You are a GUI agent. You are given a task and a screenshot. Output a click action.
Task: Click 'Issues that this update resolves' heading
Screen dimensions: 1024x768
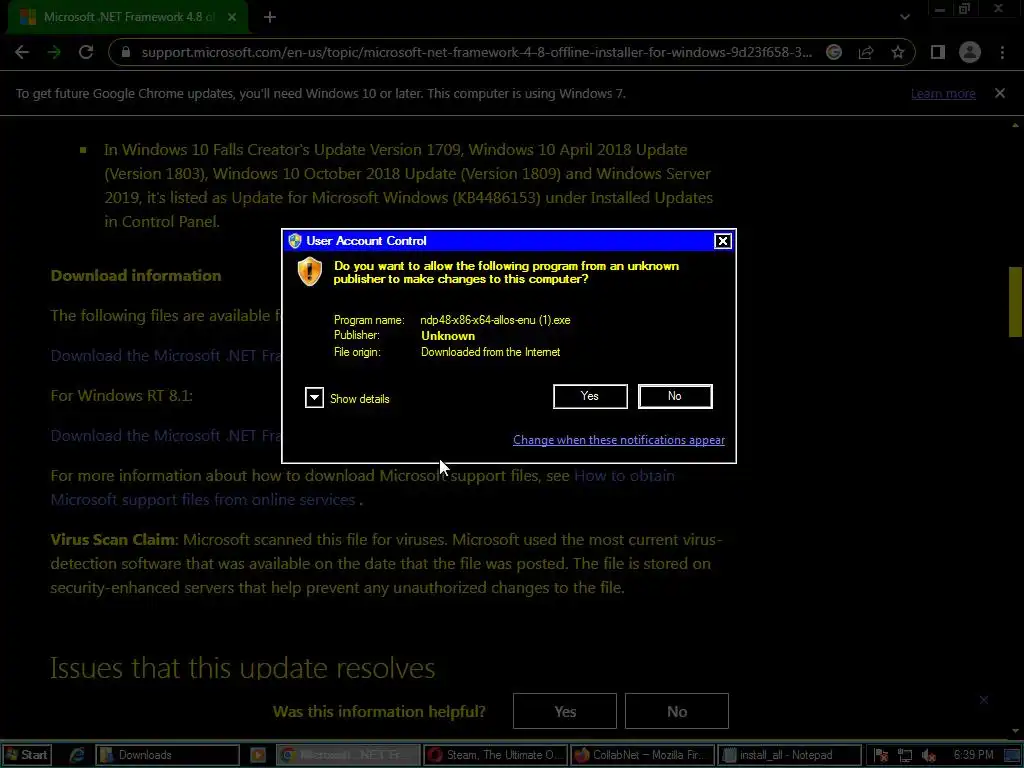tap(242, 668)
